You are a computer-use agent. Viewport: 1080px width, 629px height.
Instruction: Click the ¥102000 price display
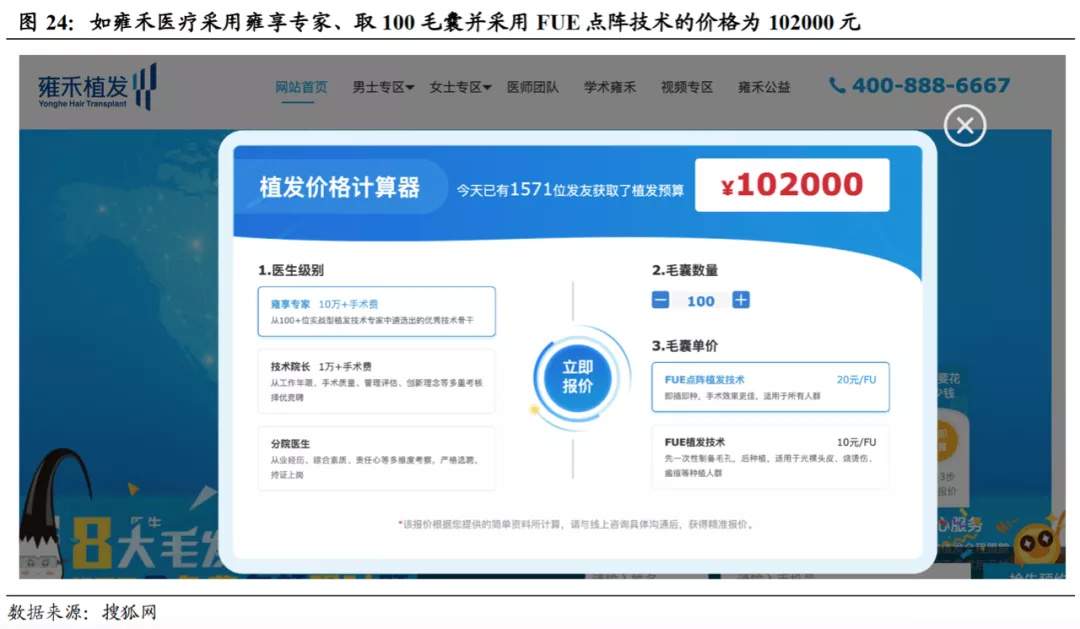[792, 185]
